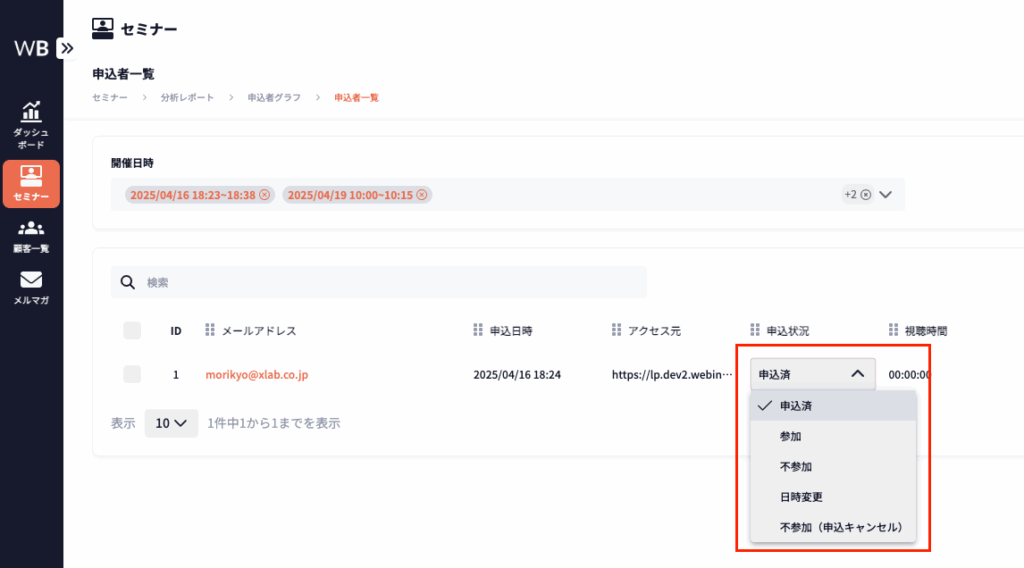
Task: Expand the sidebar with the double-chevron button
Action: [66, 48]
